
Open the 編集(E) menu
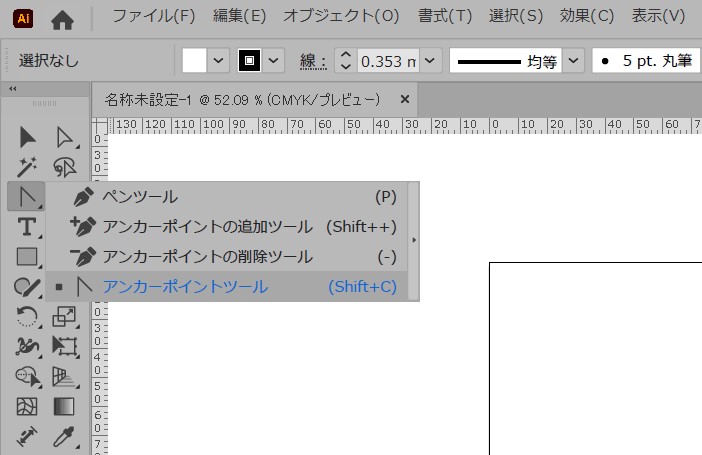pyautogui.click(x=240, y=17)
